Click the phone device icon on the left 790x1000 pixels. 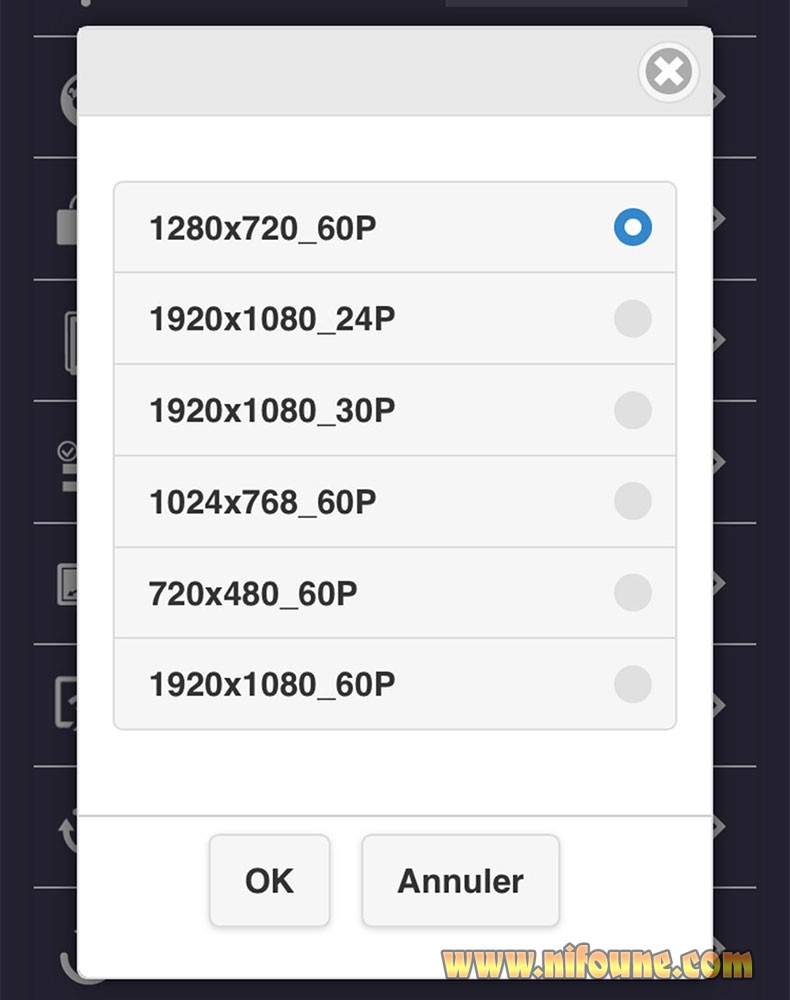coord(71,342)
